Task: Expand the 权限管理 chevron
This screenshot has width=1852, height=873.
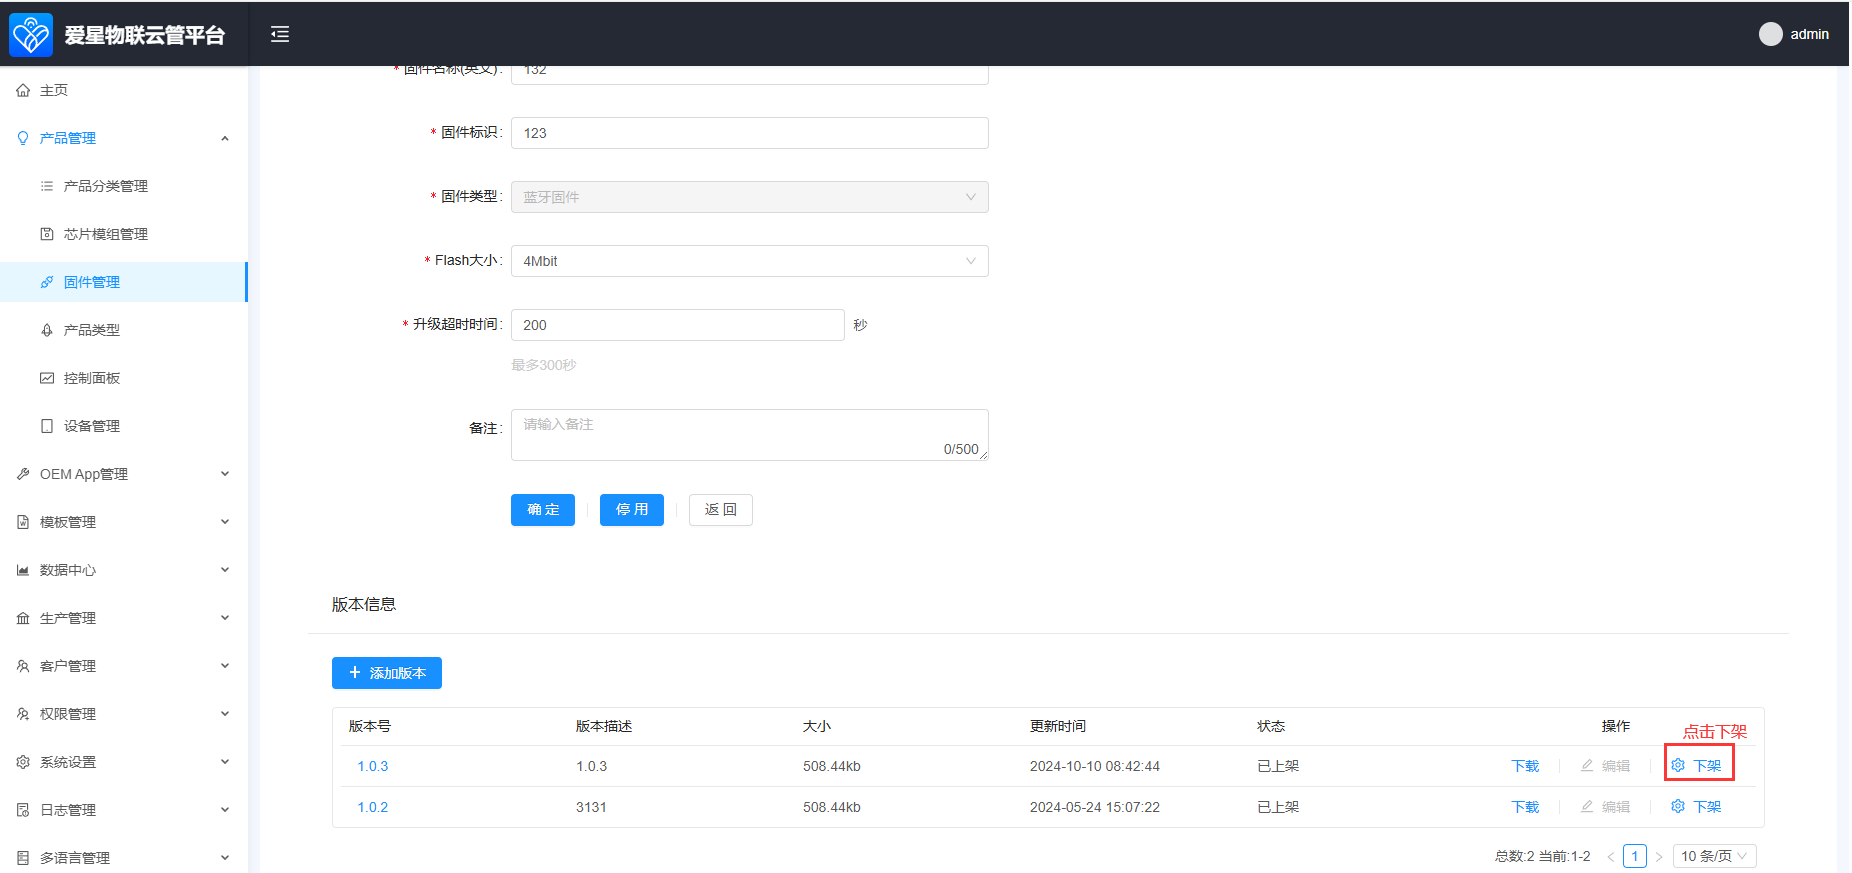Action: (225, 714)
